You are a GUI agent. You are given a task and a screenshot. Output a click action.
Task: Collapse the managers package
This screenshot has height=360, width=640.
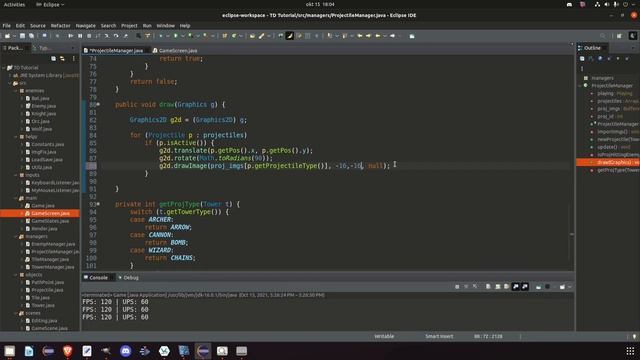click(x=16, y=236)
